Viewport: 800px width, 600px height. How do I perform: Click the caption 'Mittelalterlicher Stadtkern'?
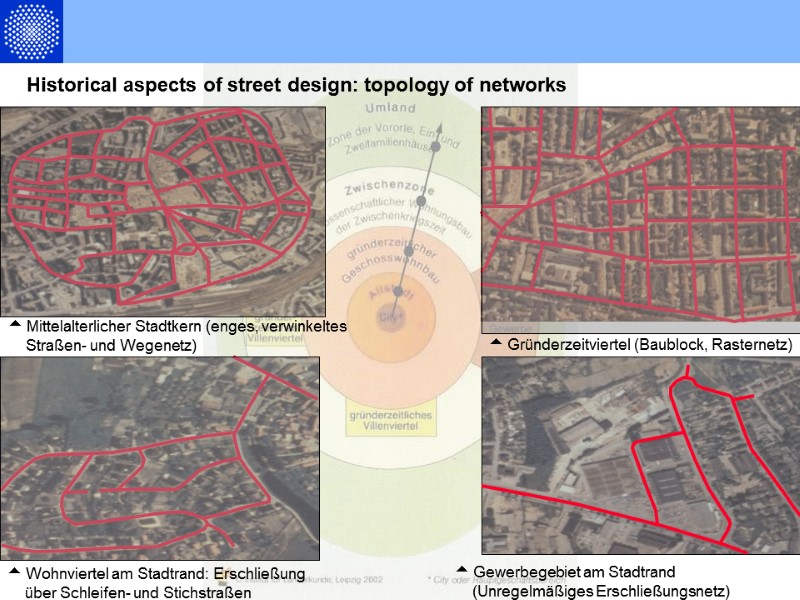click(114, 326)
